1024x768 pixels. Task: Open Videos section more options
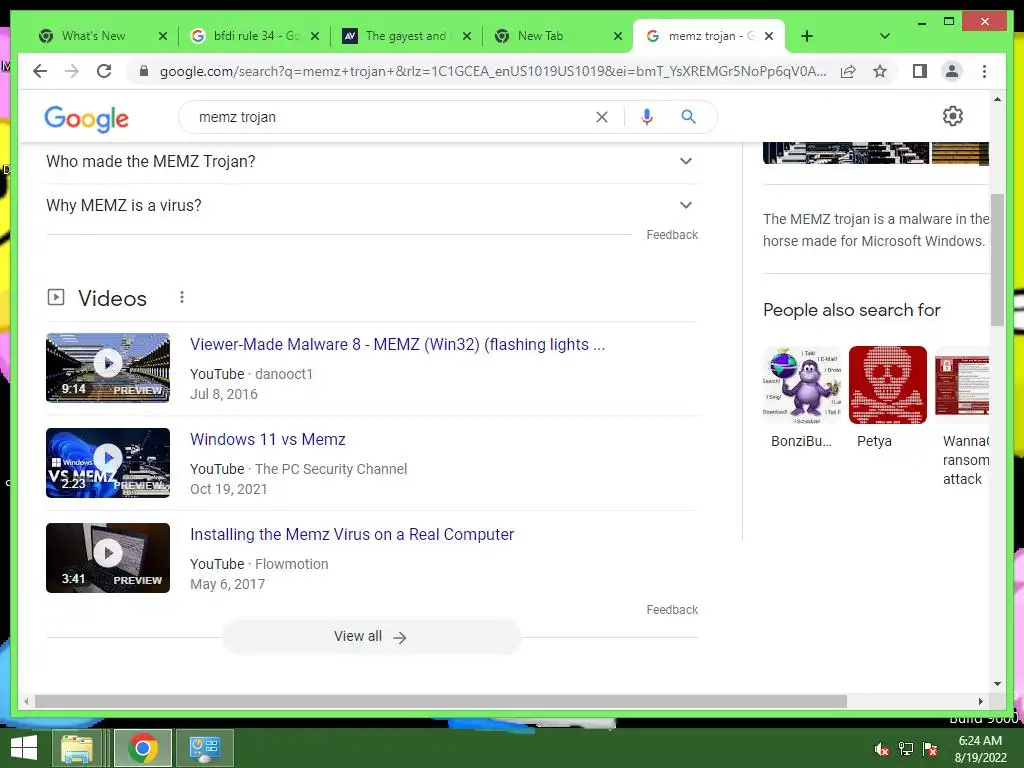point(182,298)
